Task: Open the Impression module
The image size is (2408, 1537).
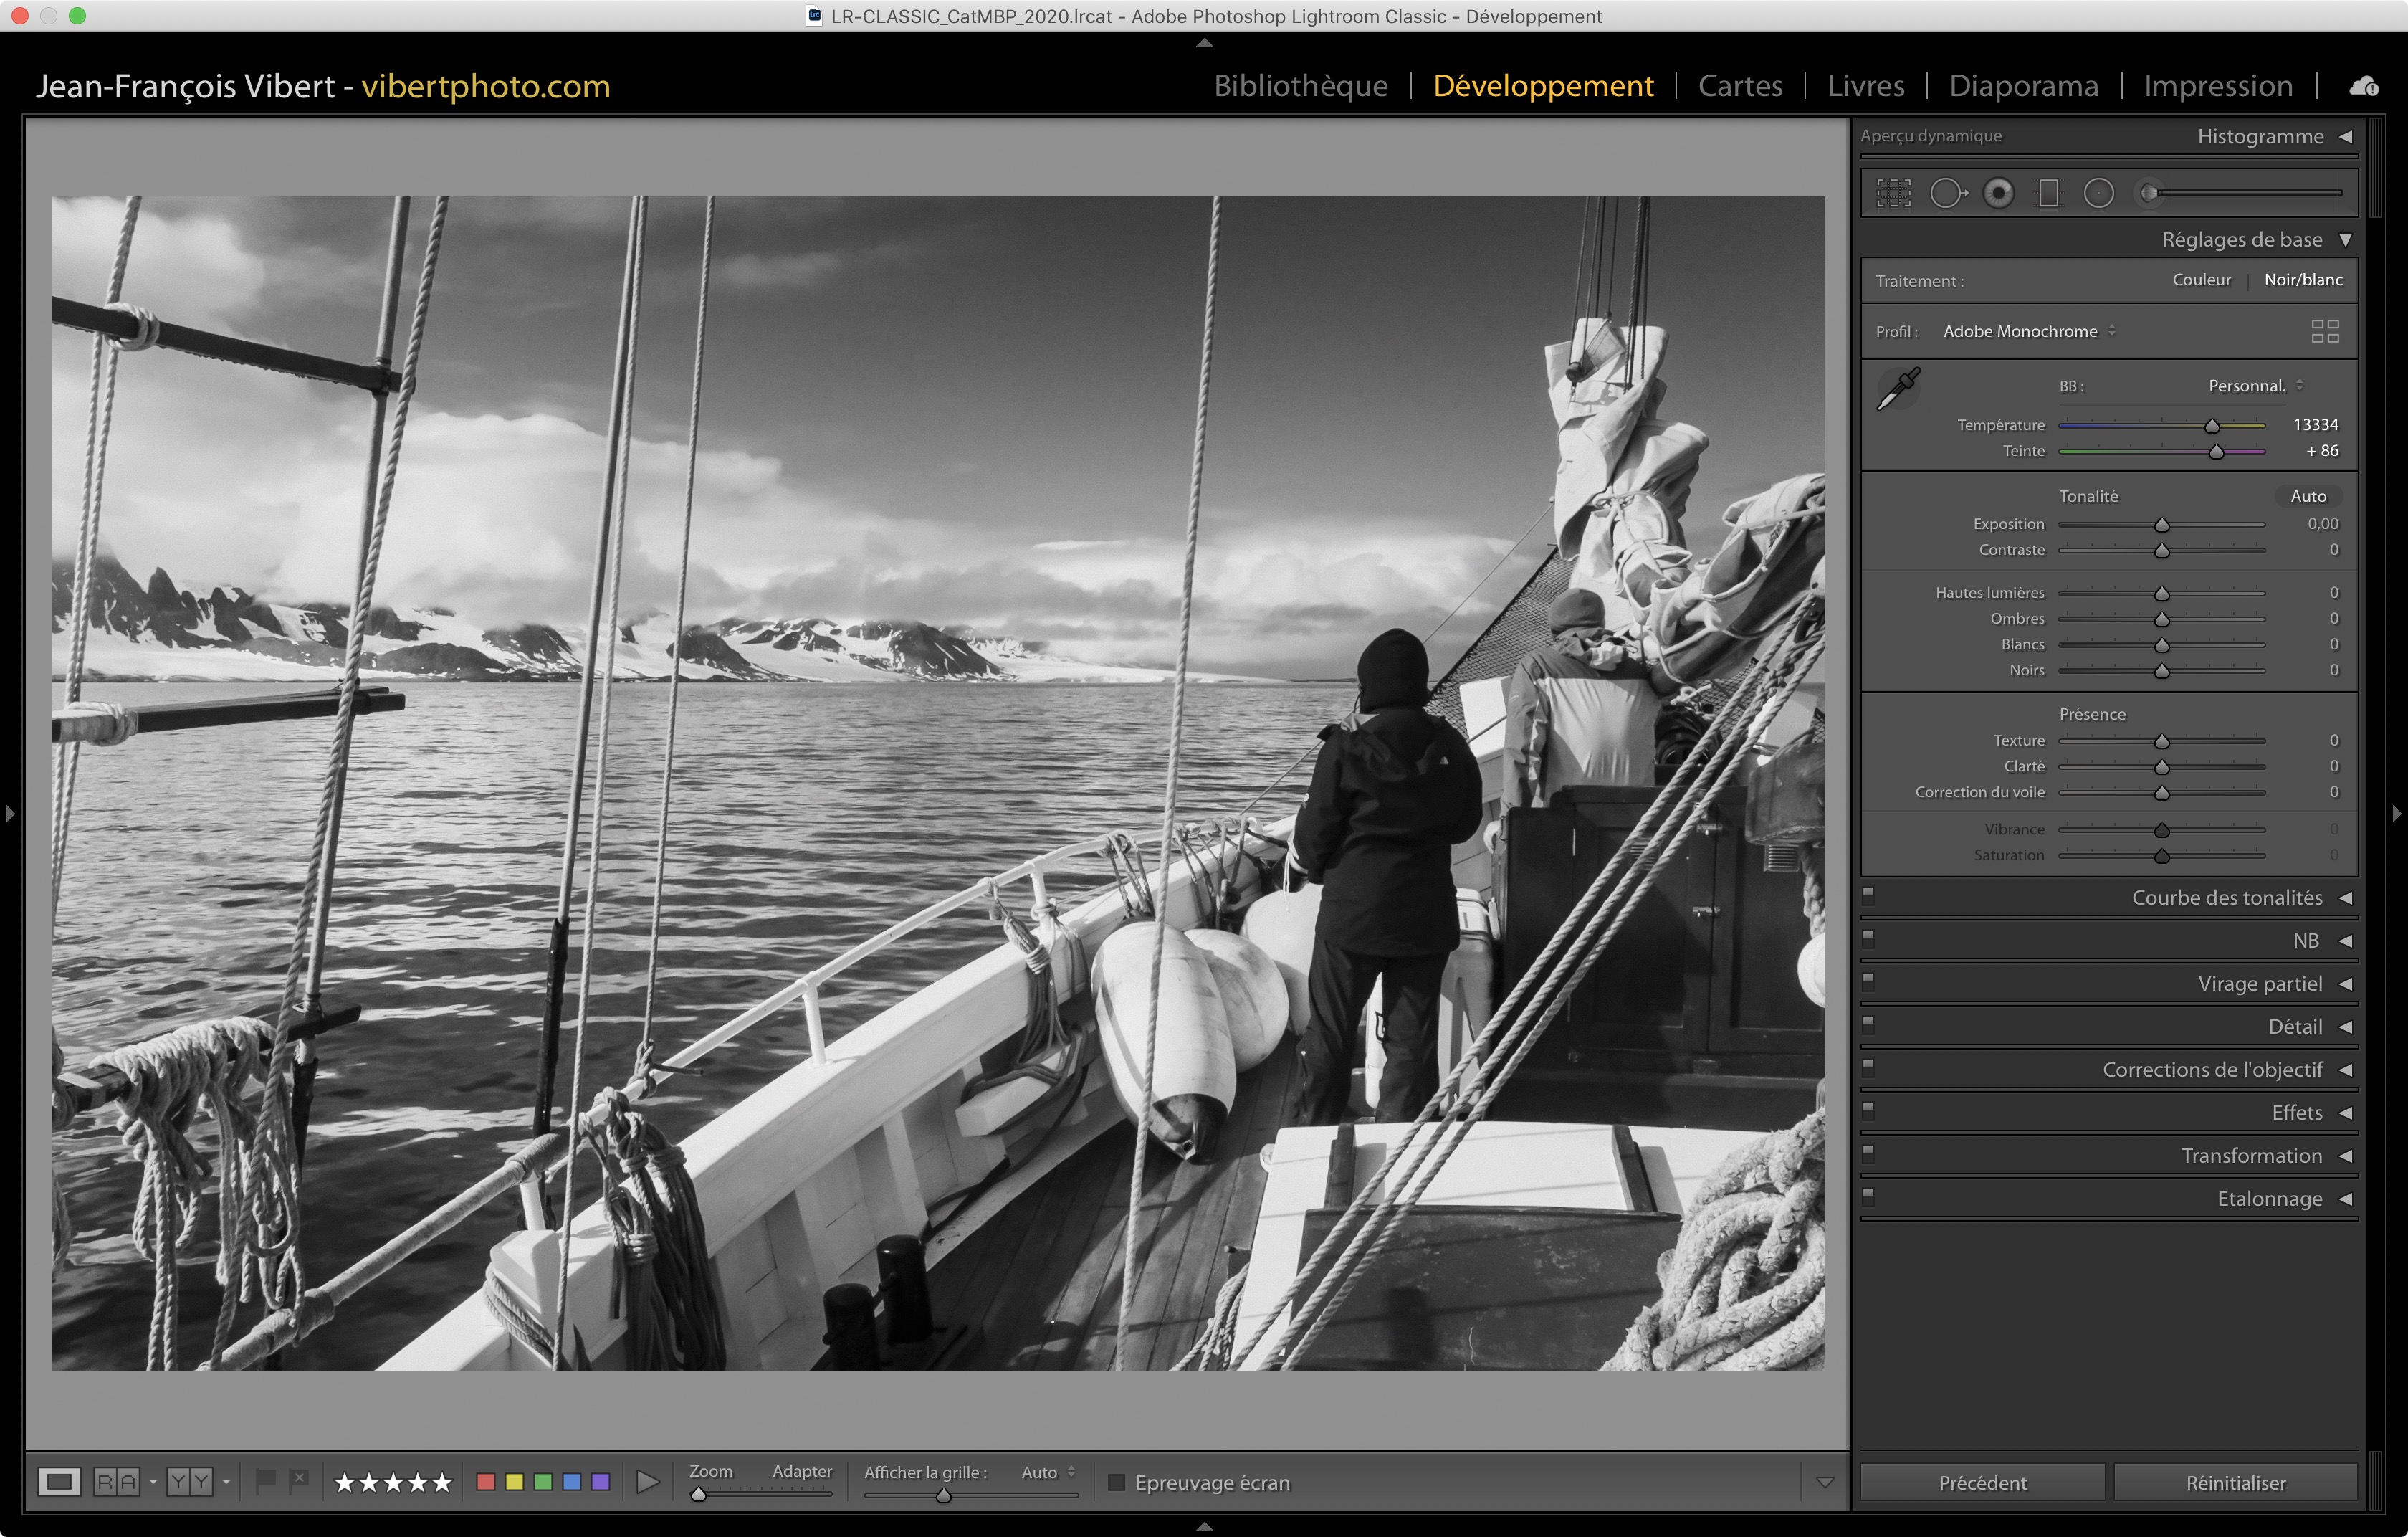Action: coord(2217,86)
